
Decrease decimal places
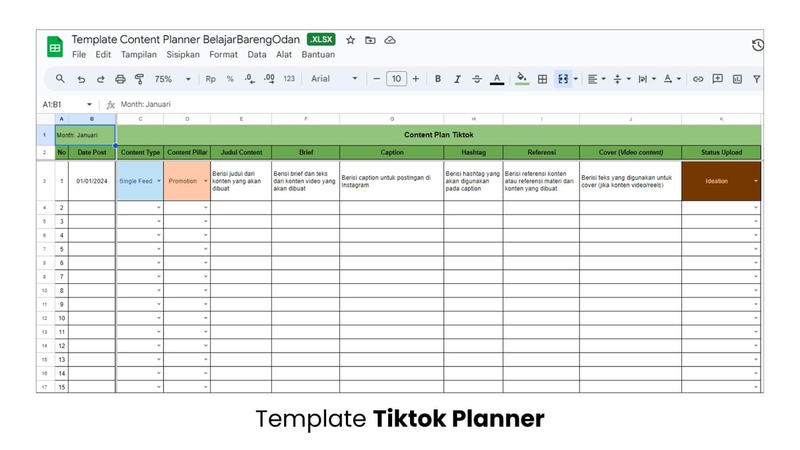[249, 79]
